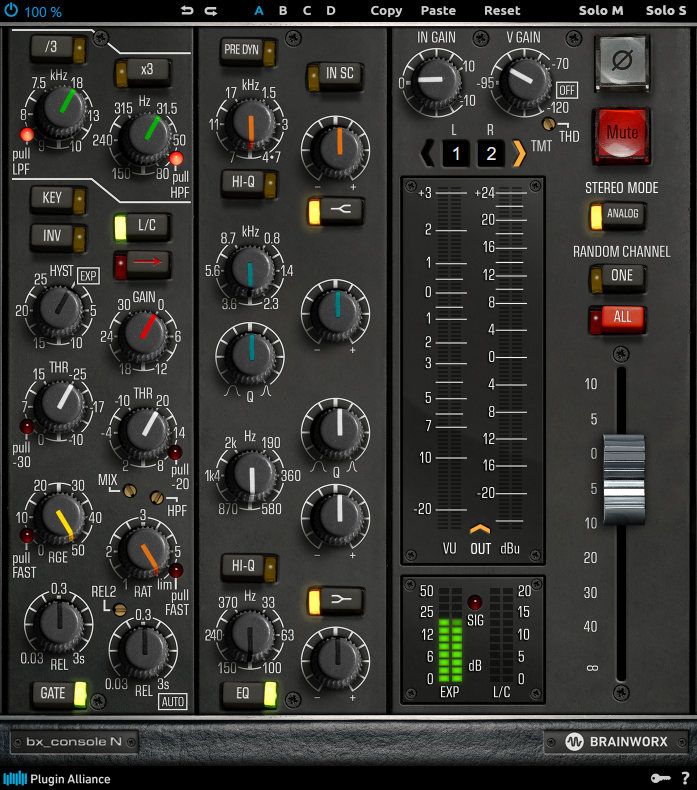Click the red Mute button
Viewport: 697px width, 790px height.
(x=622, y=135)
